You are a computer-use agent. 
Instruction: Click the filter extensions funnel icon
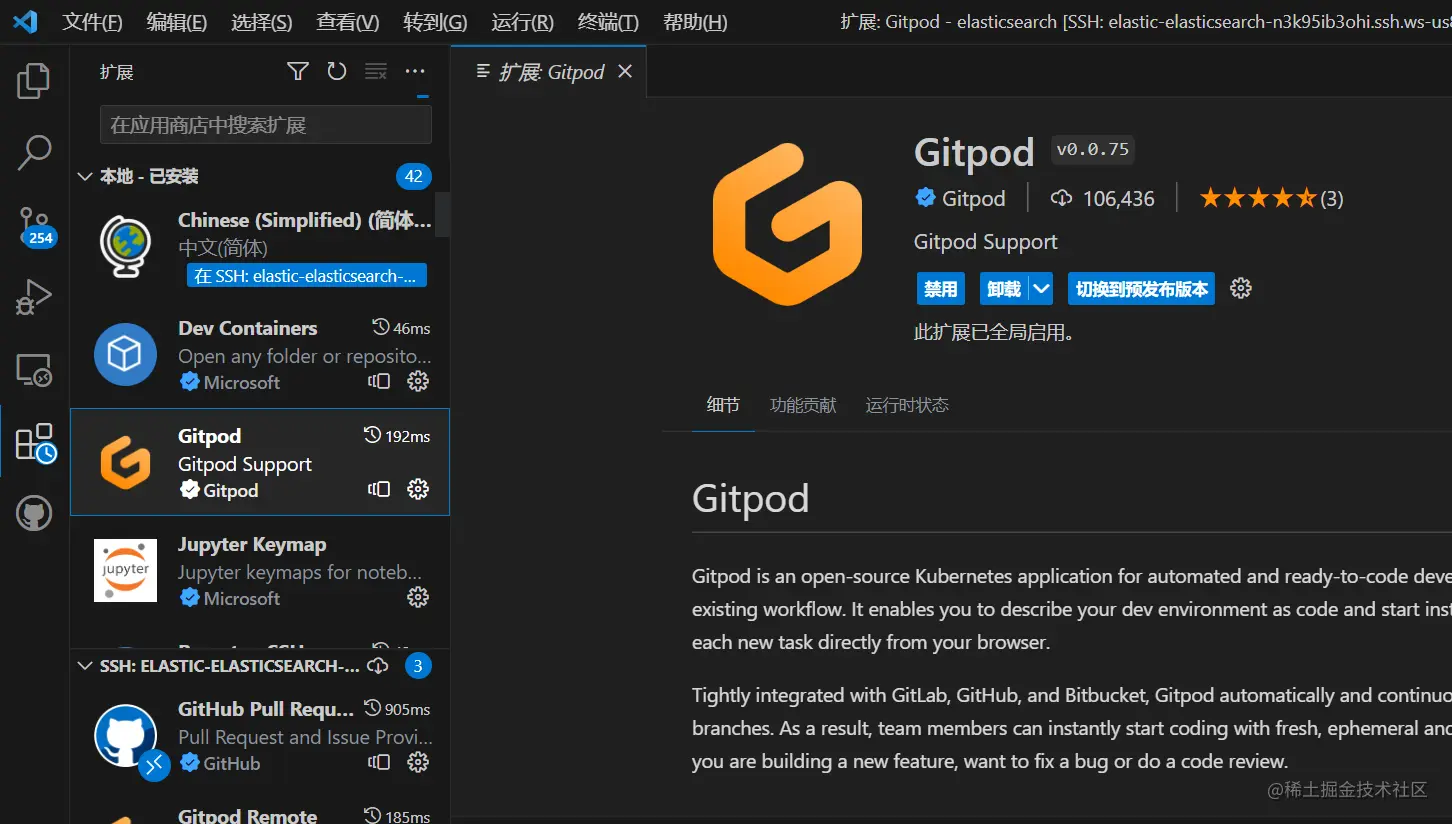pyautogui.click(x=297, y=71)
